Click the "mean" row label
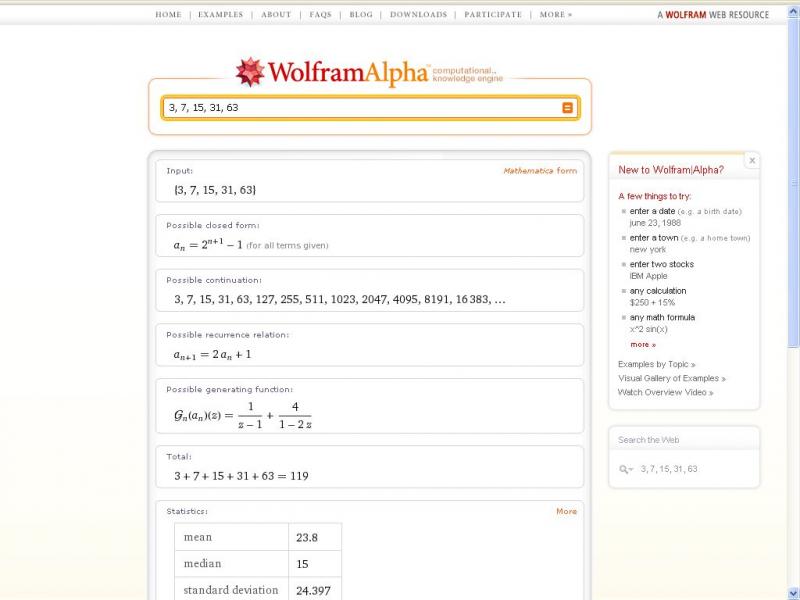 (x=197, y=537)
